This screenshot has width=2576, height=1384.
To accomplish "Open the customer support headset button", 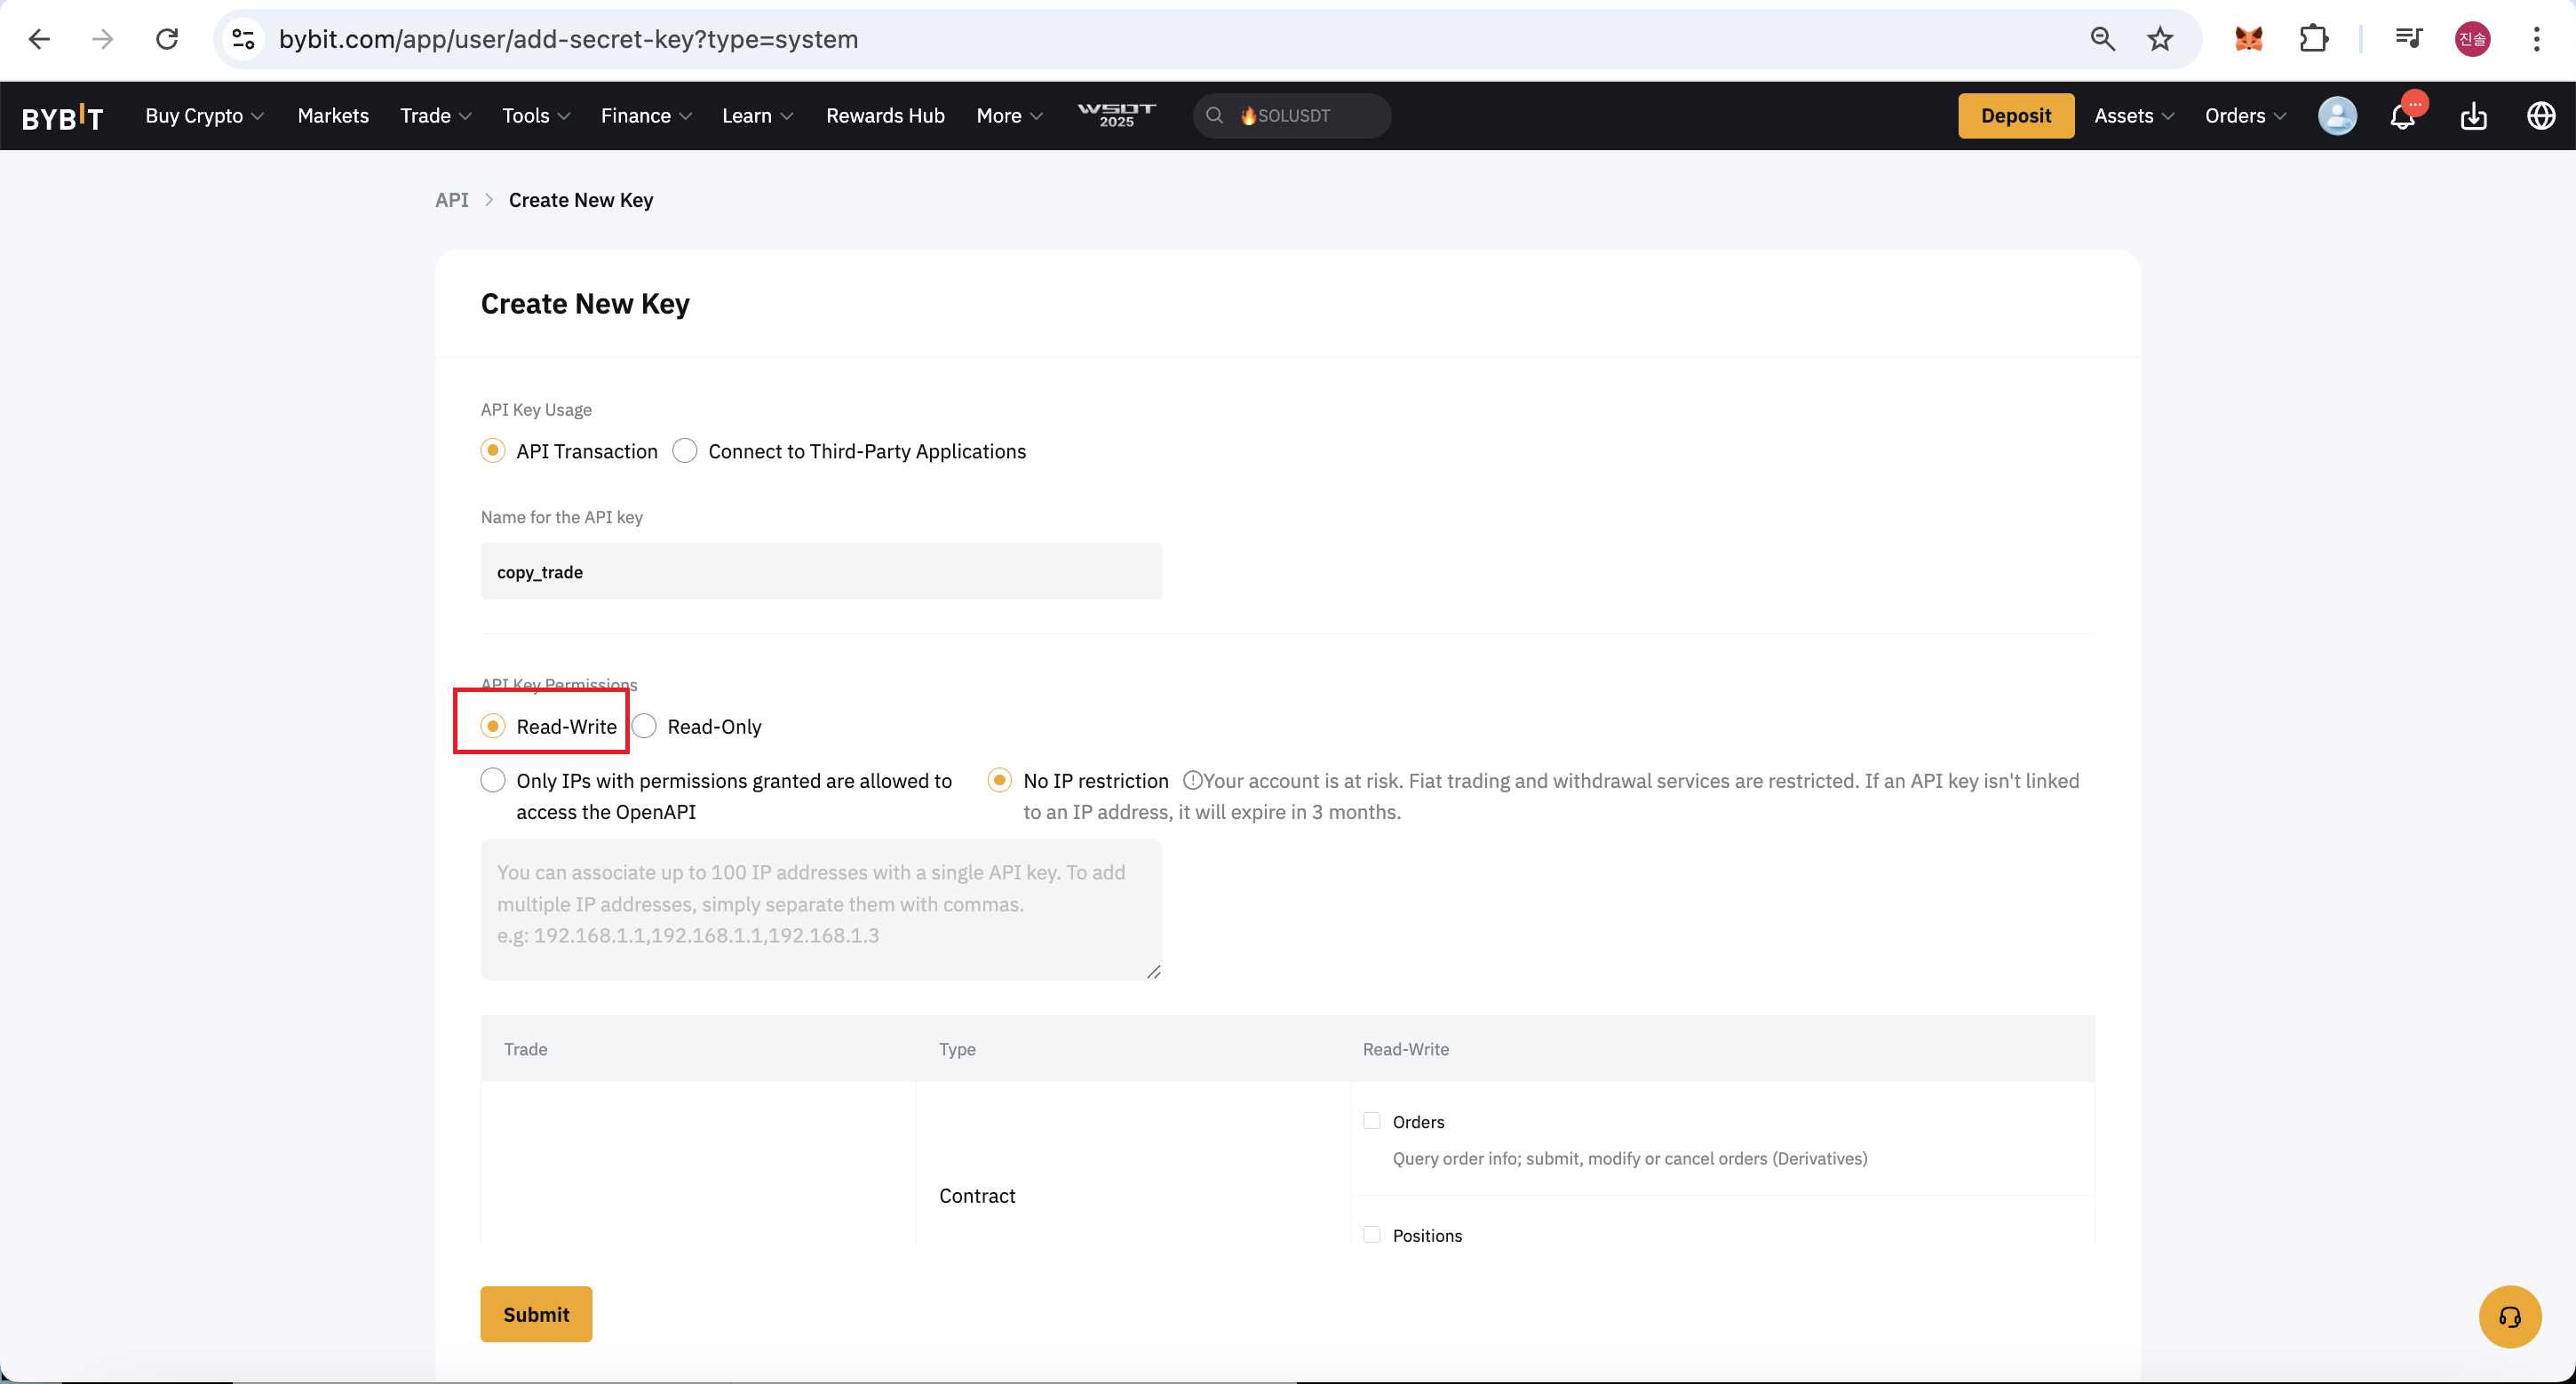I will pos(2509,1316).
